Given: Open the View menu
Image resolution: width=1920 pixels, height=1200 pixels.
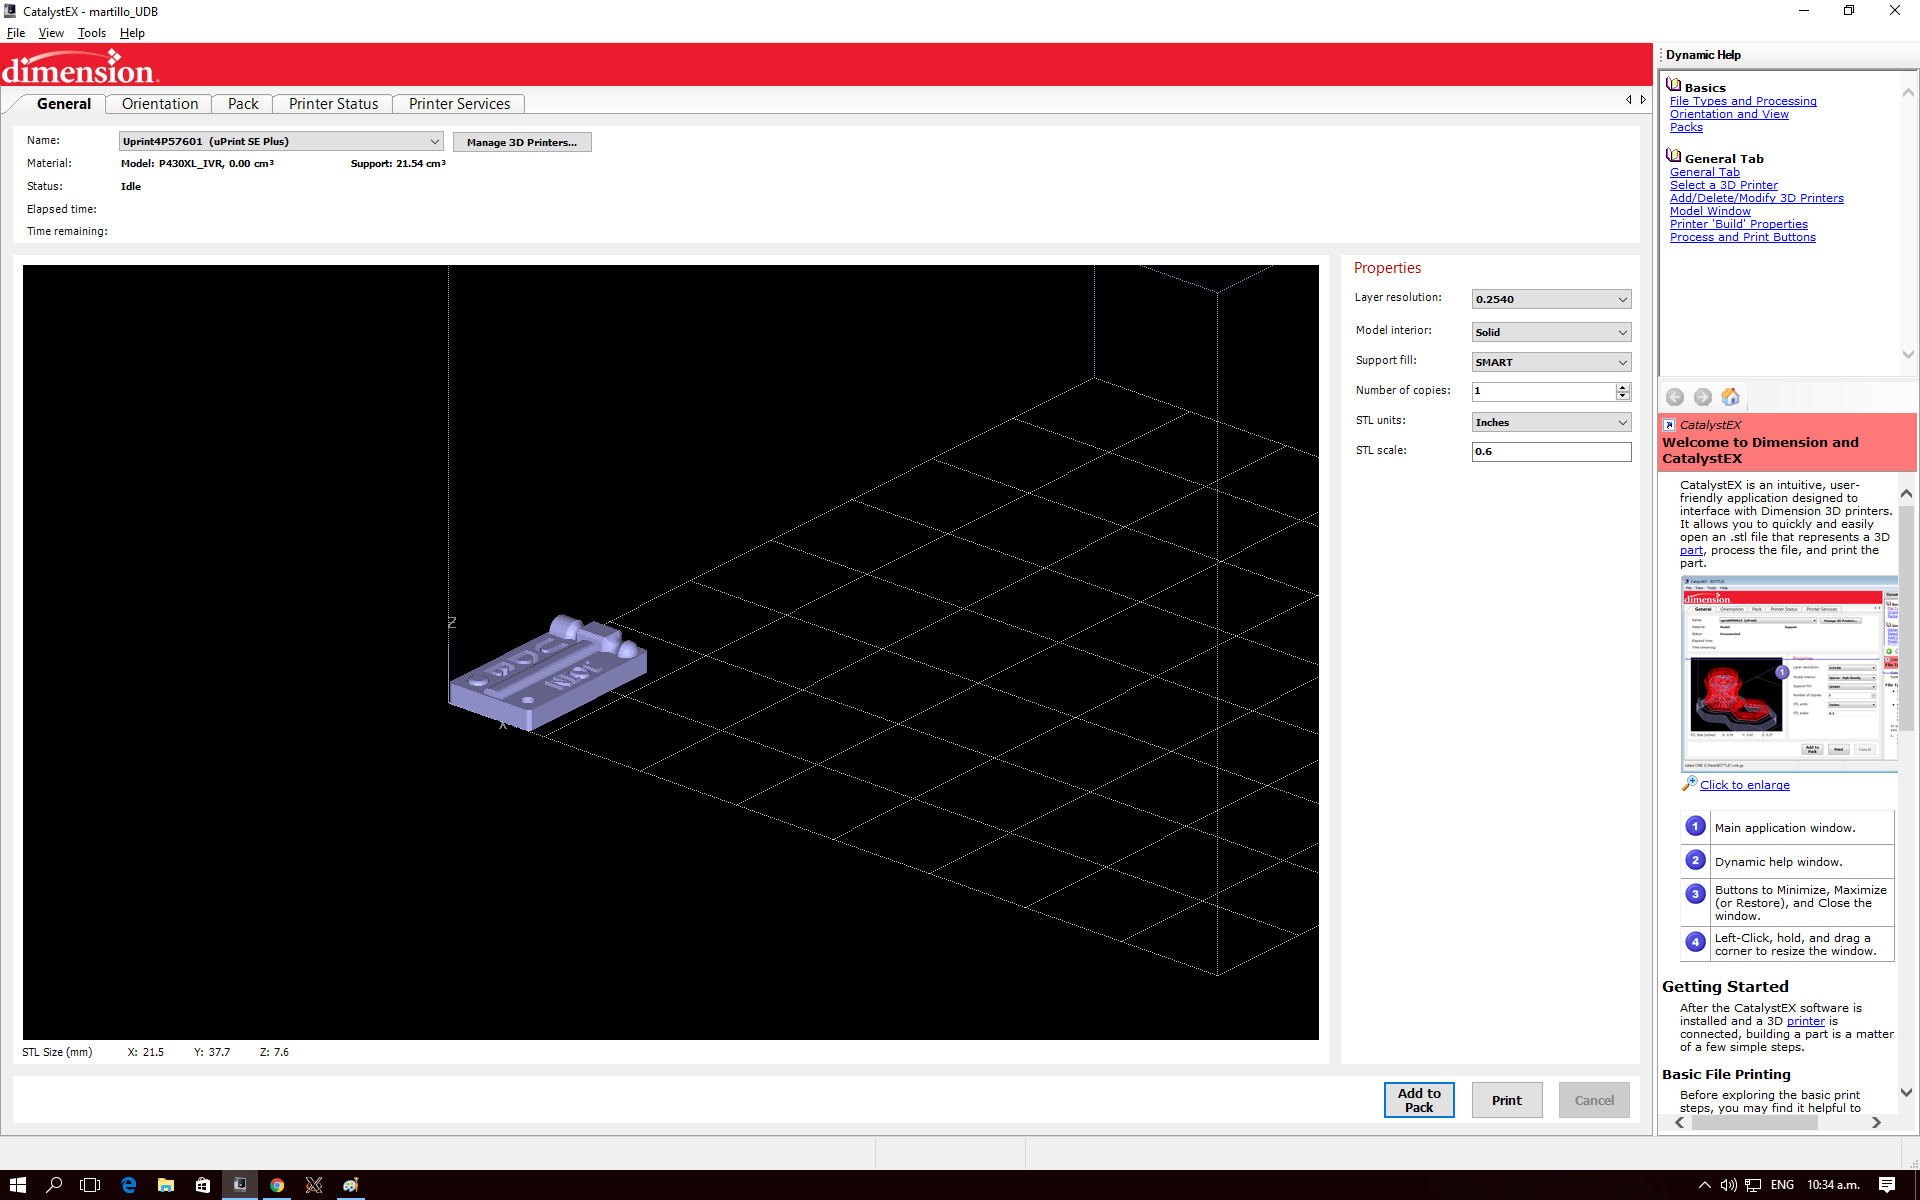Looking at the screenshot, I should (x=51, y=33).
